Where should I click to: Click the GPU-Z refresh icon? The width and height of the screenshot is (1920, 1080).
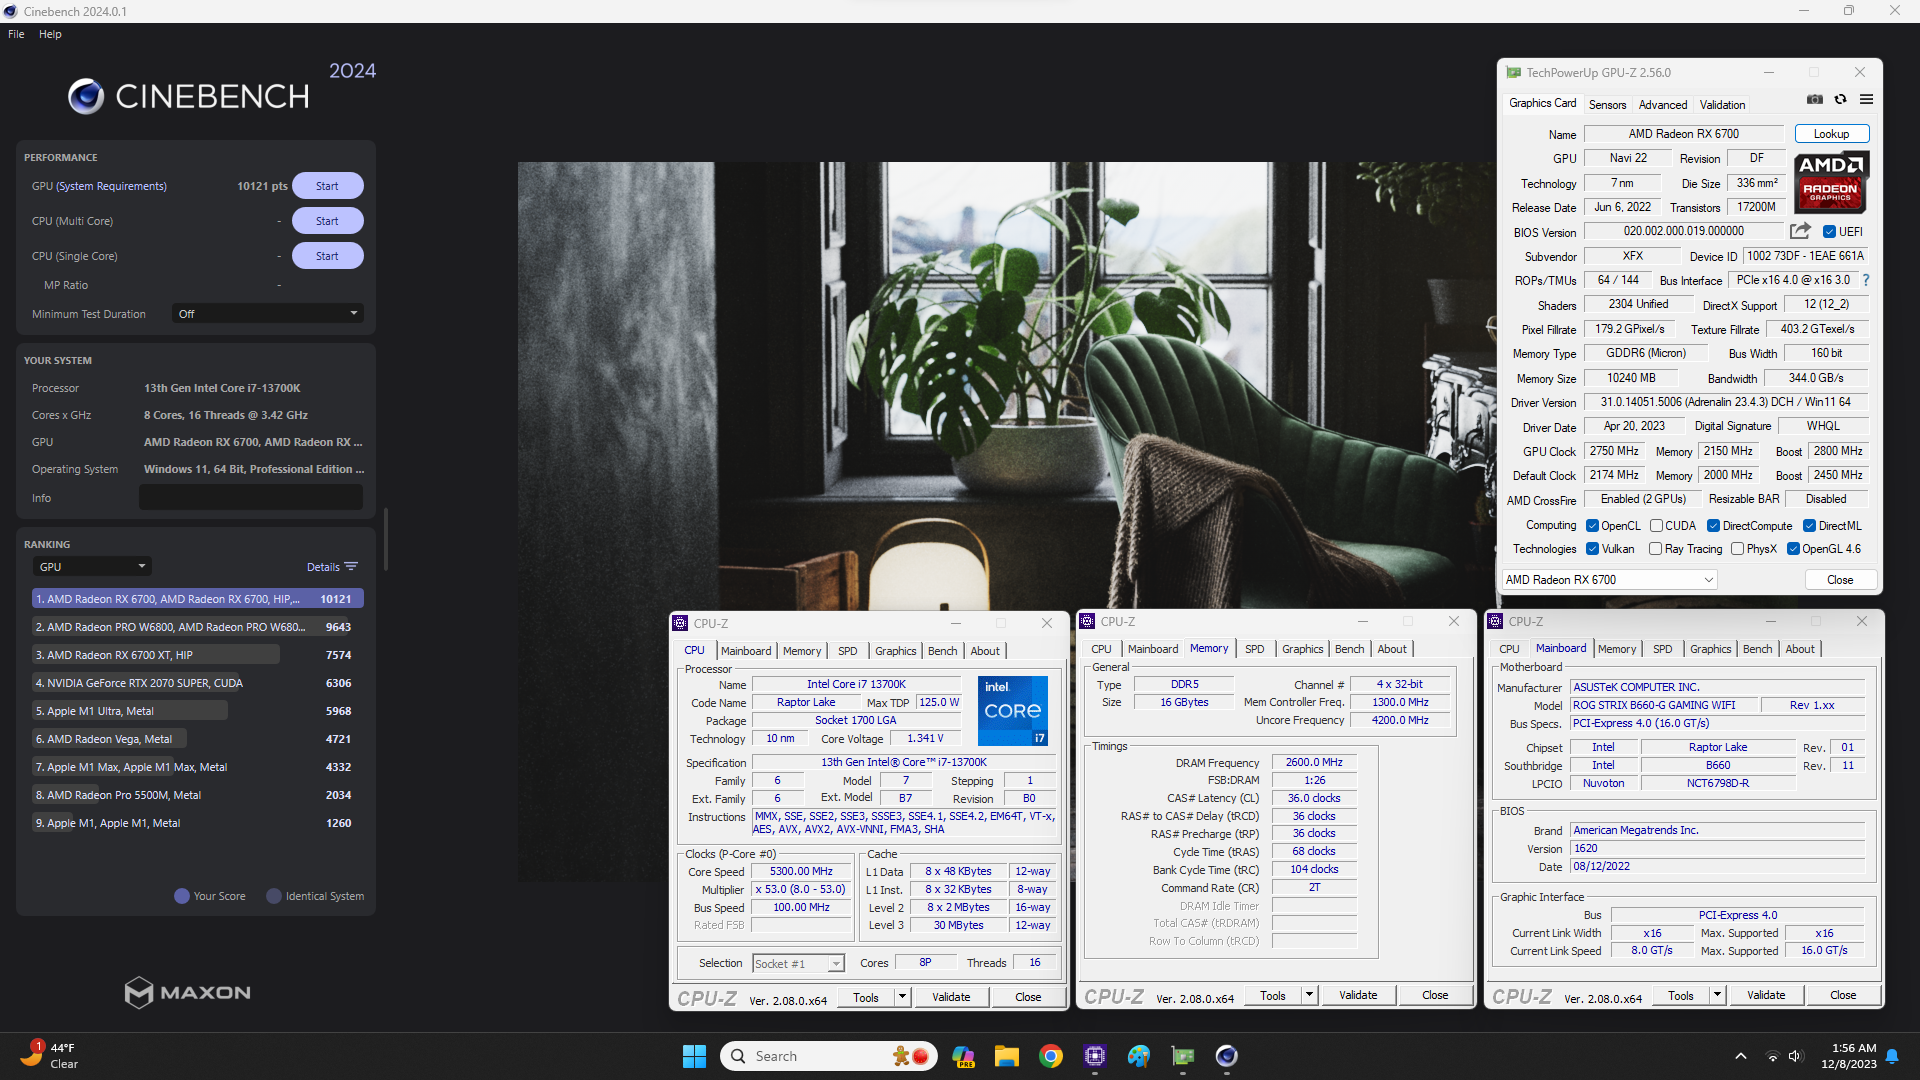coord(1840,100)
